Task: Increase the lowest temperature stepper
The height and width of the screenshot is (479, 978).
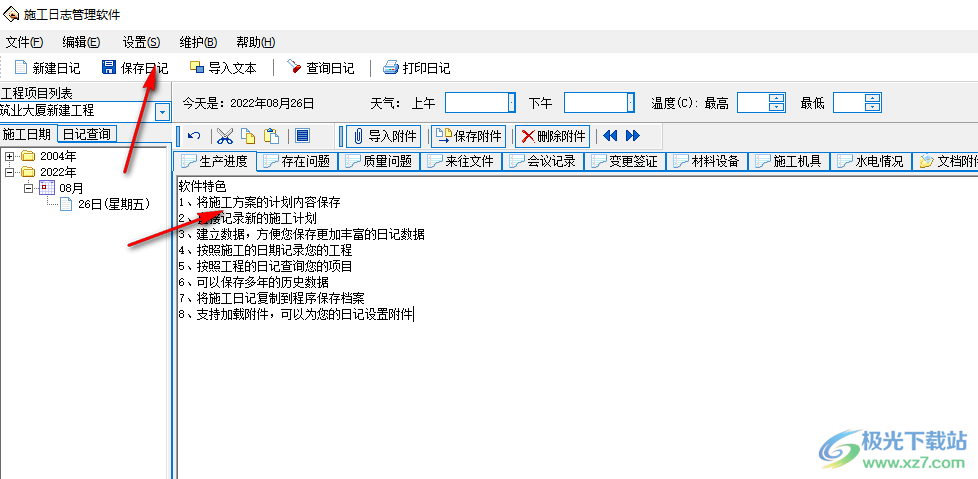Action: coord(873,98)
